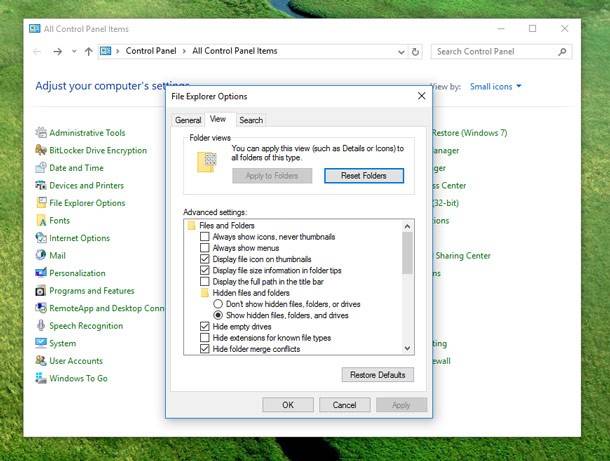Screen dimensions: 610x461
Task: Click the Cancel button
Action: click(344, 405)
